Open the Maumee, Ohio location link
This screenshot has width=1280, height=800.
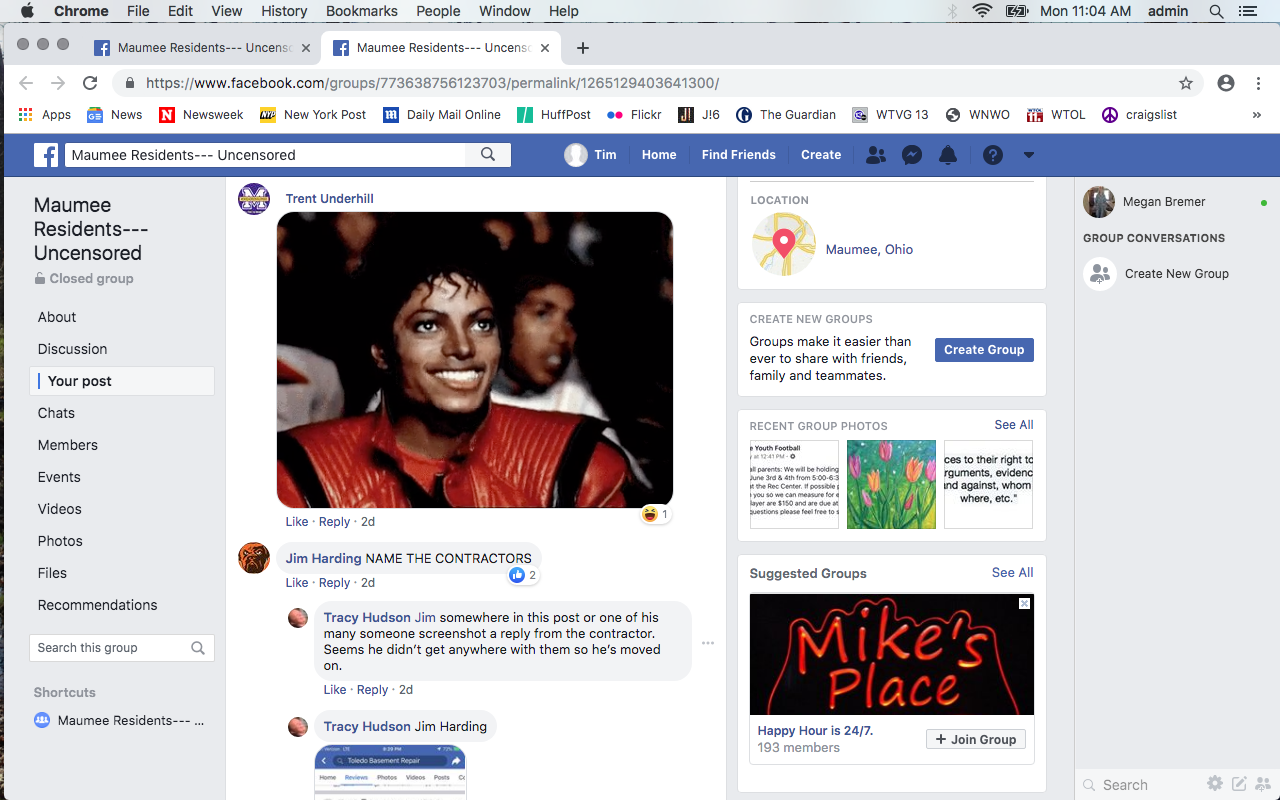[869, 250]
